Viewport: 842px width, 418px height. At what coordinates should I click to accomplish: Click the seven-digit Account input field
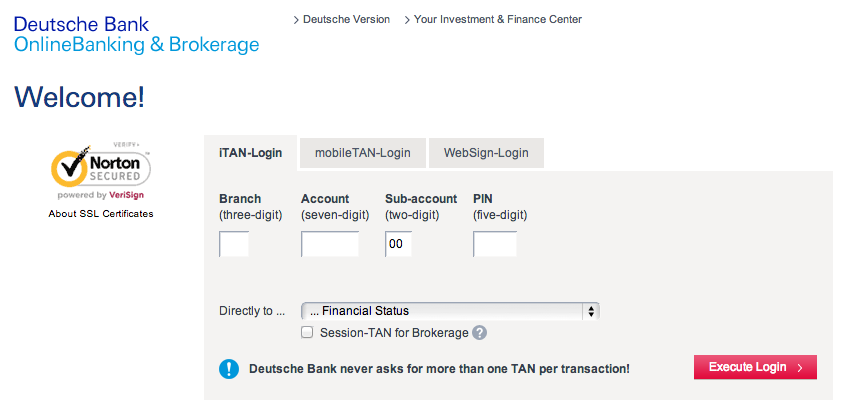coord(330,244)
